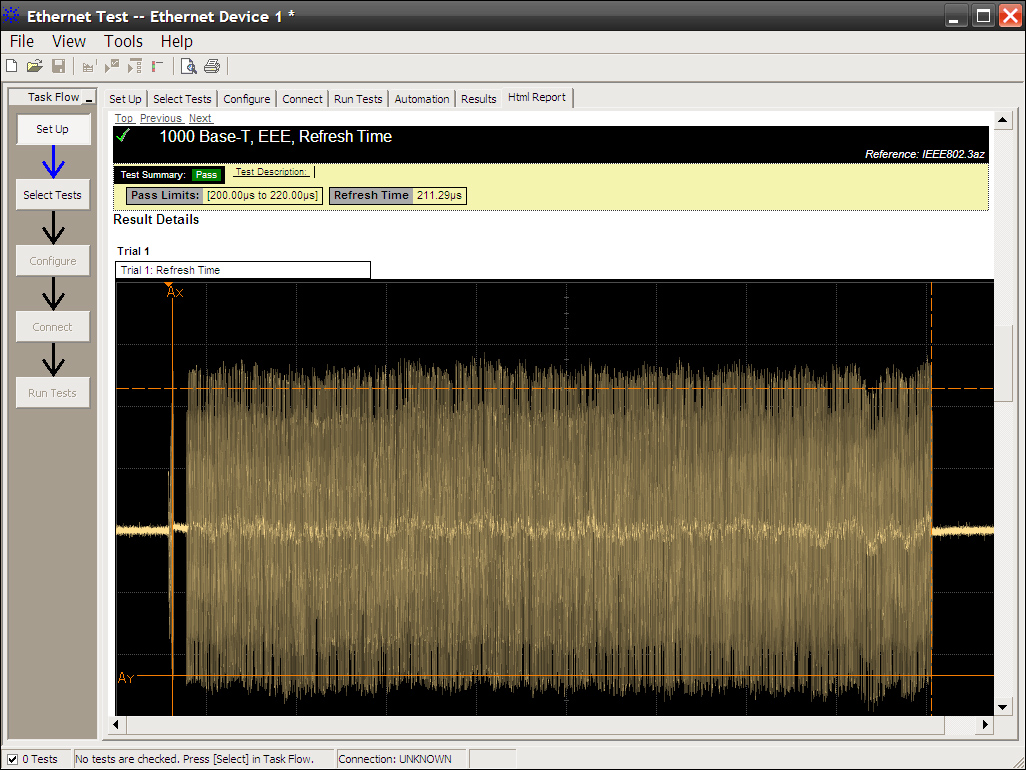Click the vertical scrollbar thumb in report
The width and height of the screenshot is (1026, 770).
click(x=1004, y=362)
